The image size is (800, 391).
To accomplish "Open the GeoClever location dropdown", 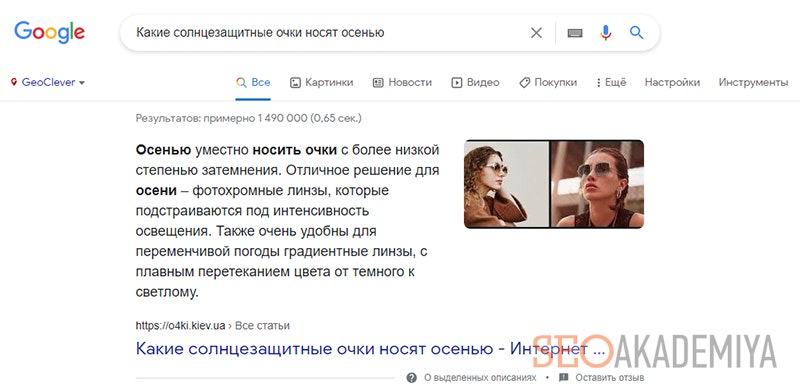I will coord(48,82).
